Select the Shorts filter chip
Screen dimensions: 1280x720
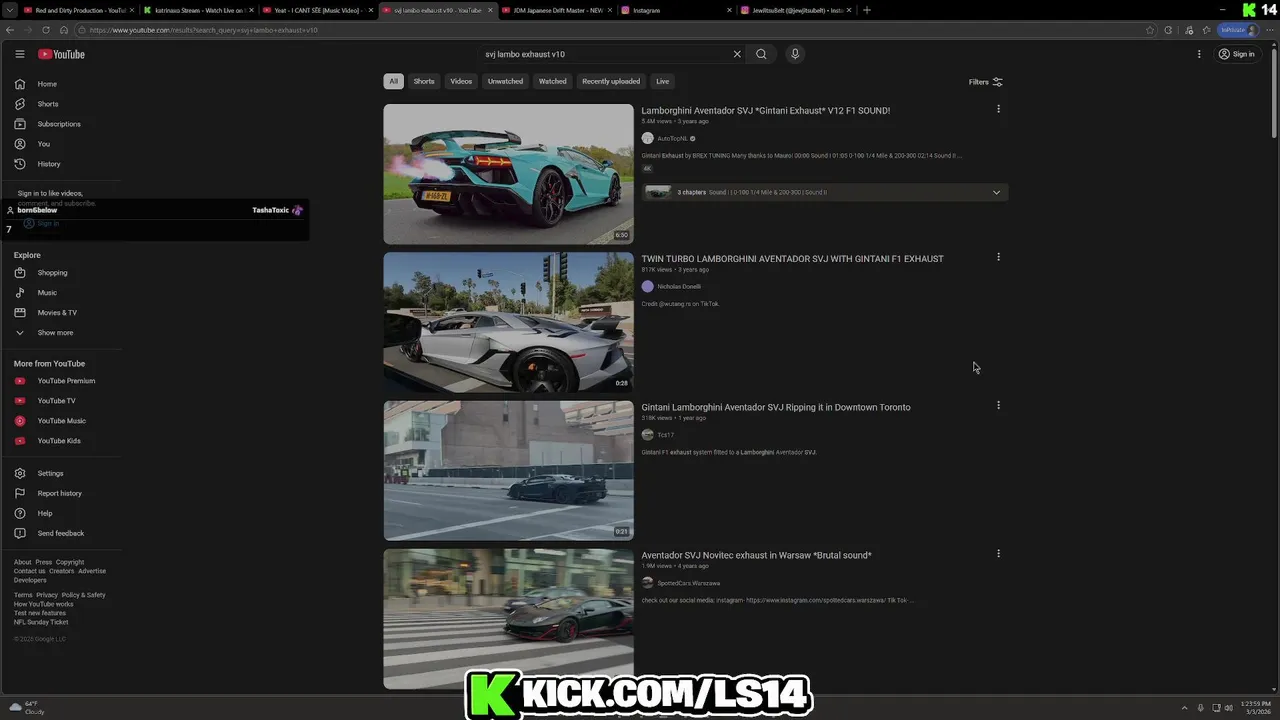(424, 81)
